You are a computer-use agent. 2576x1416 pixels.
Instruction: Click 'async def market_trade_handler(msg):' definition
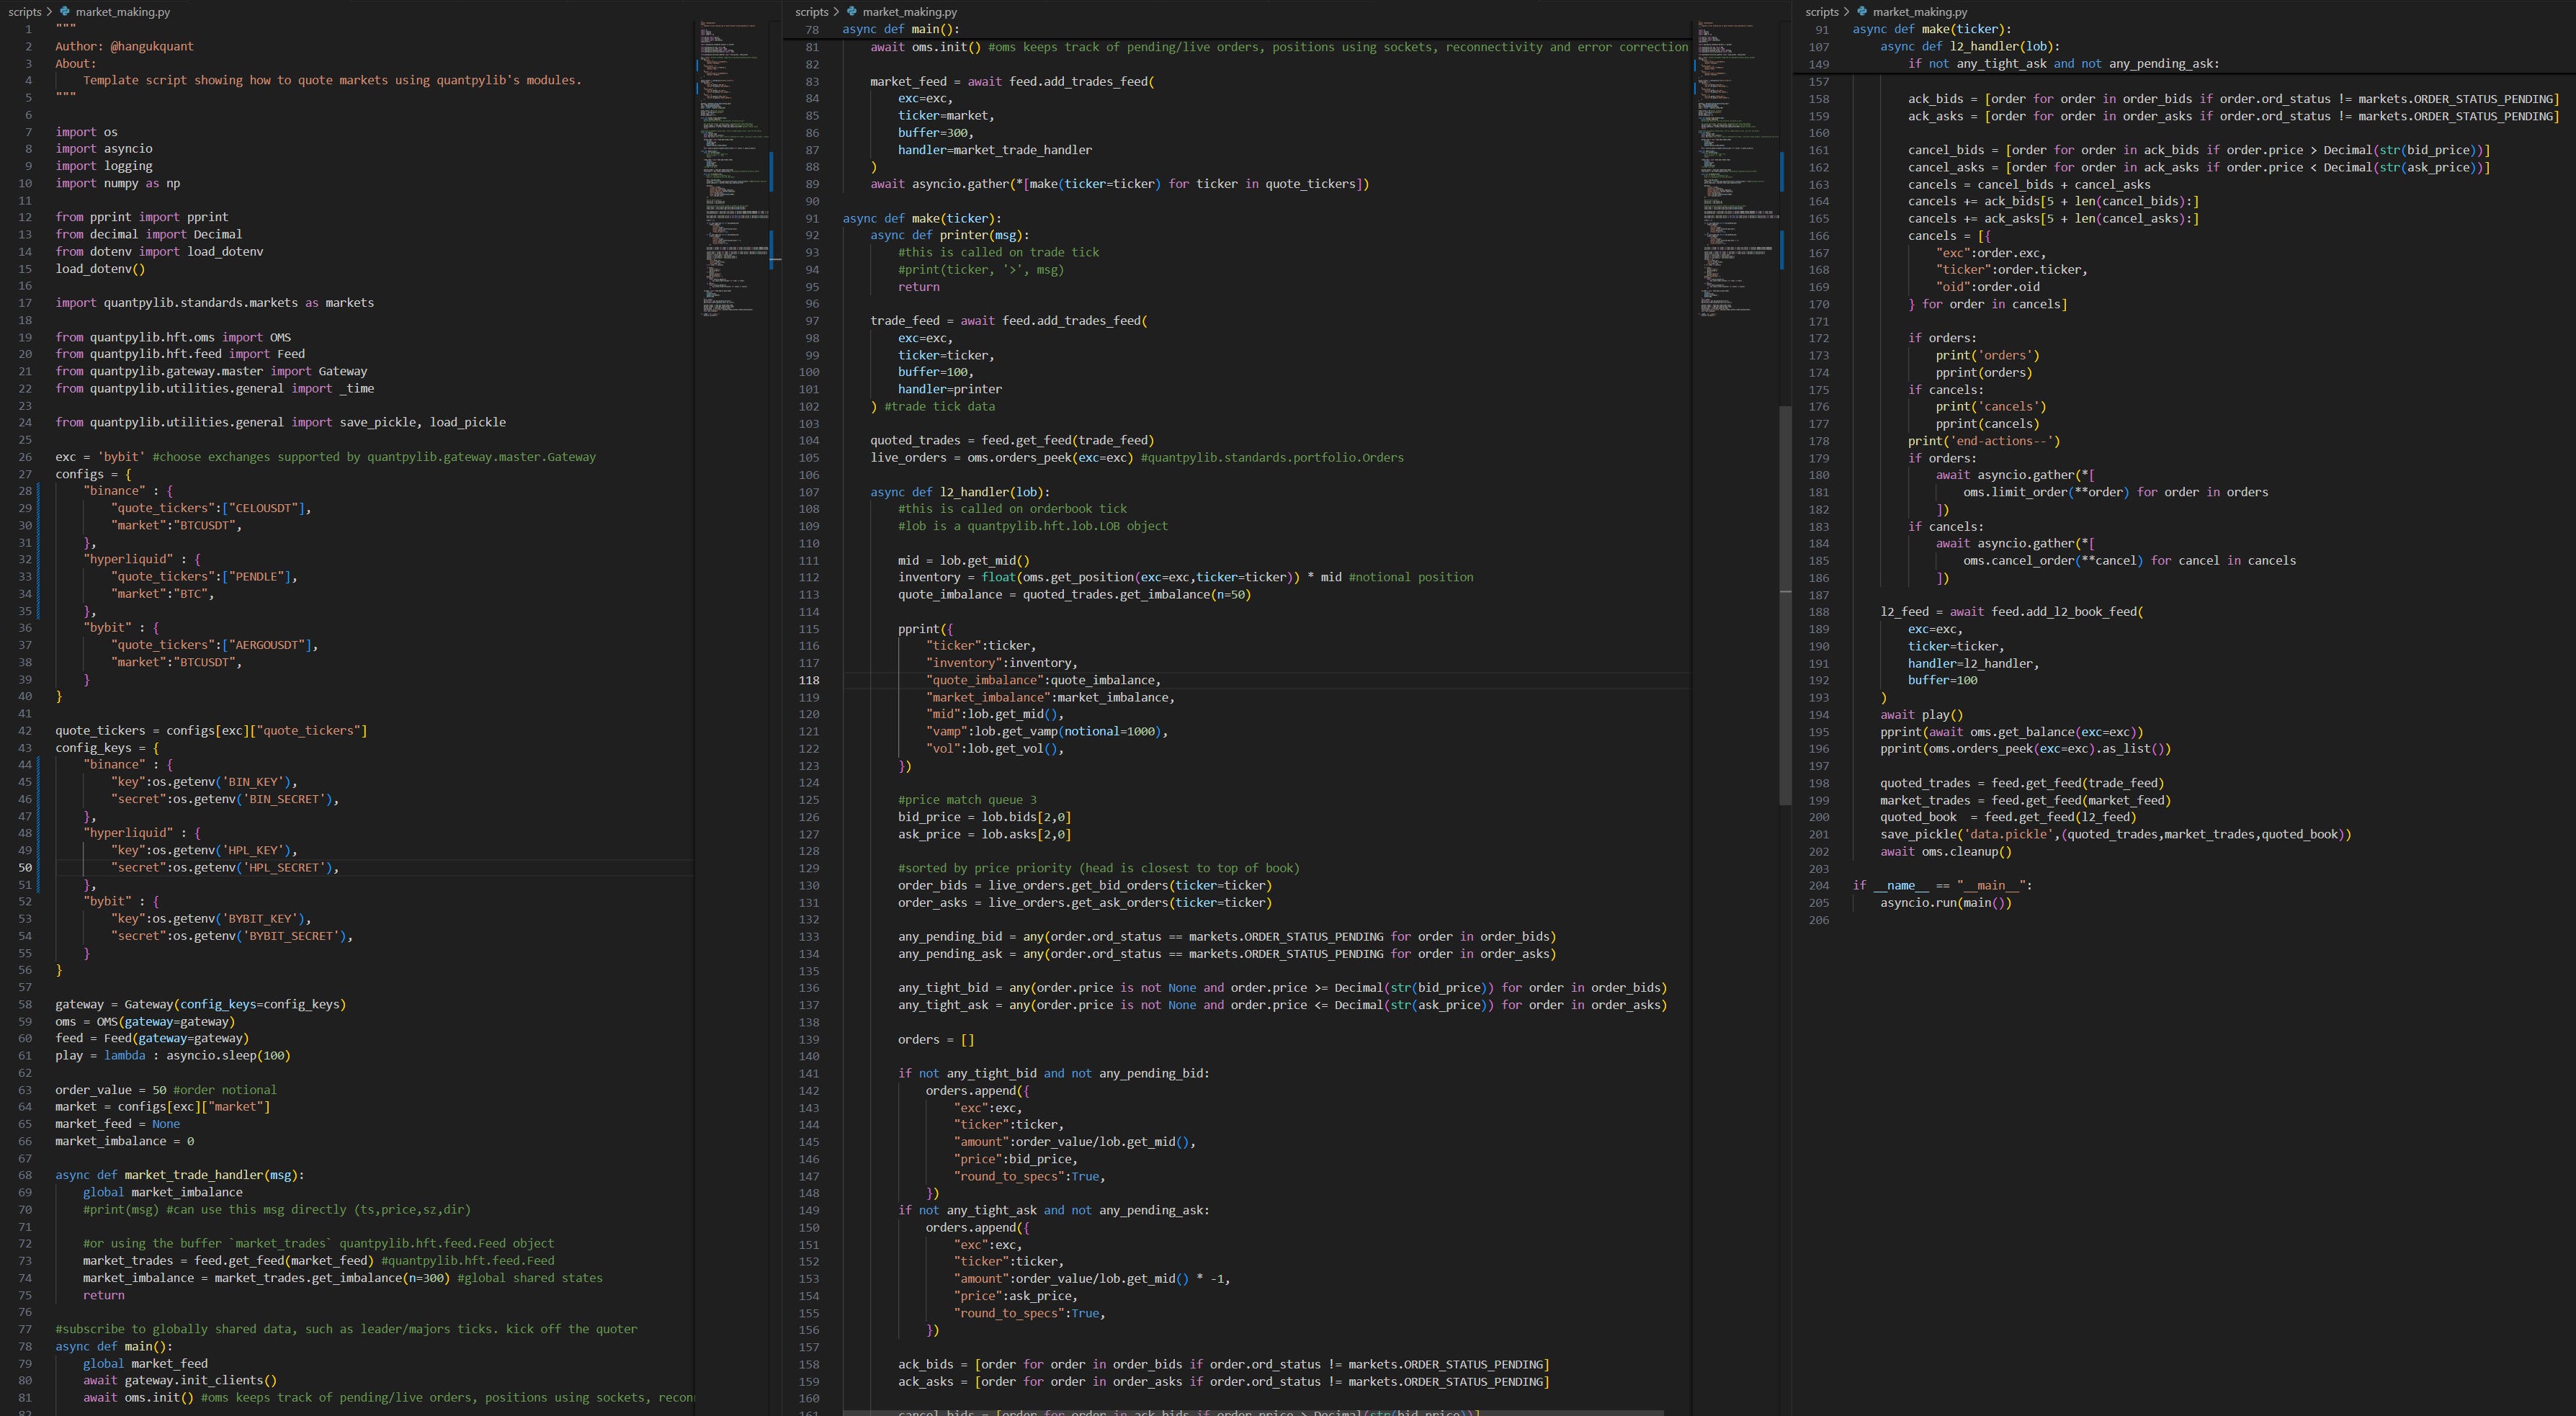click(180, 1174)
